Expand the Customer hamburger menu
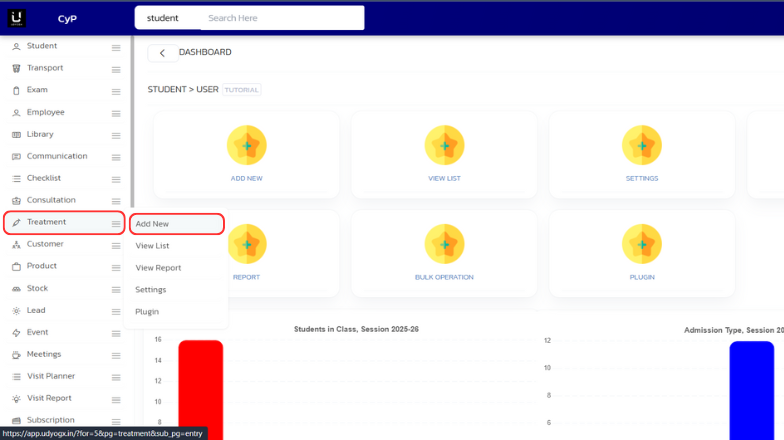This screenshot has width=784, height=440. (116, 245)
